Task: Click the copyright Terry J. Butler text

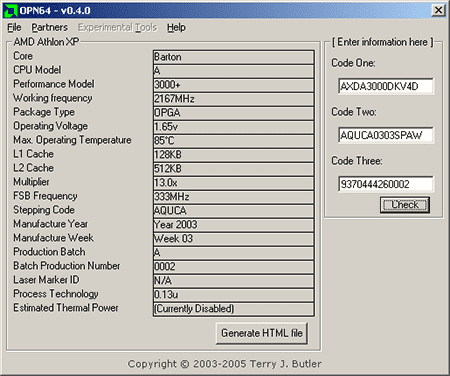Action: [225, 364]
